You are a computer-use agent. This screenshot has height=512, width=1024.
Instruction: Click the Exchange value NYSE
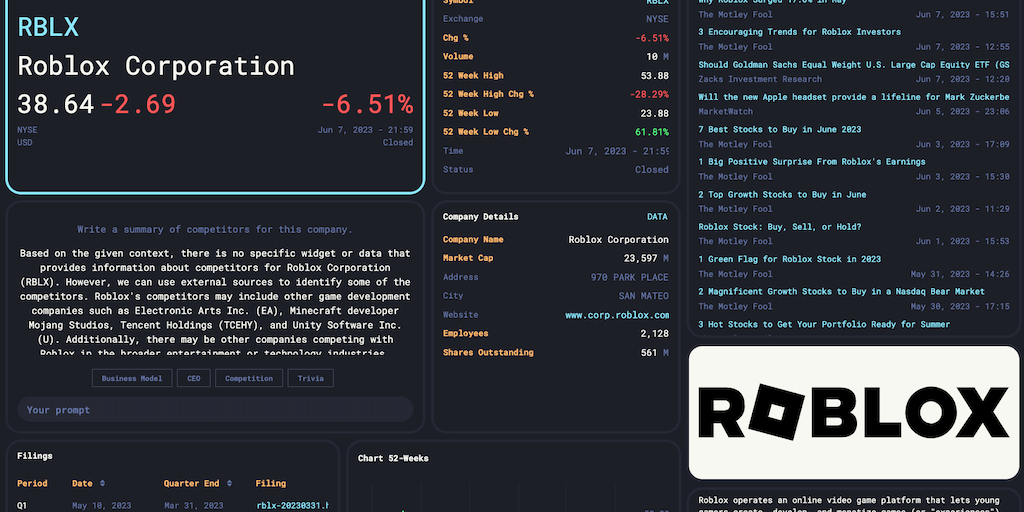[658, 19]
